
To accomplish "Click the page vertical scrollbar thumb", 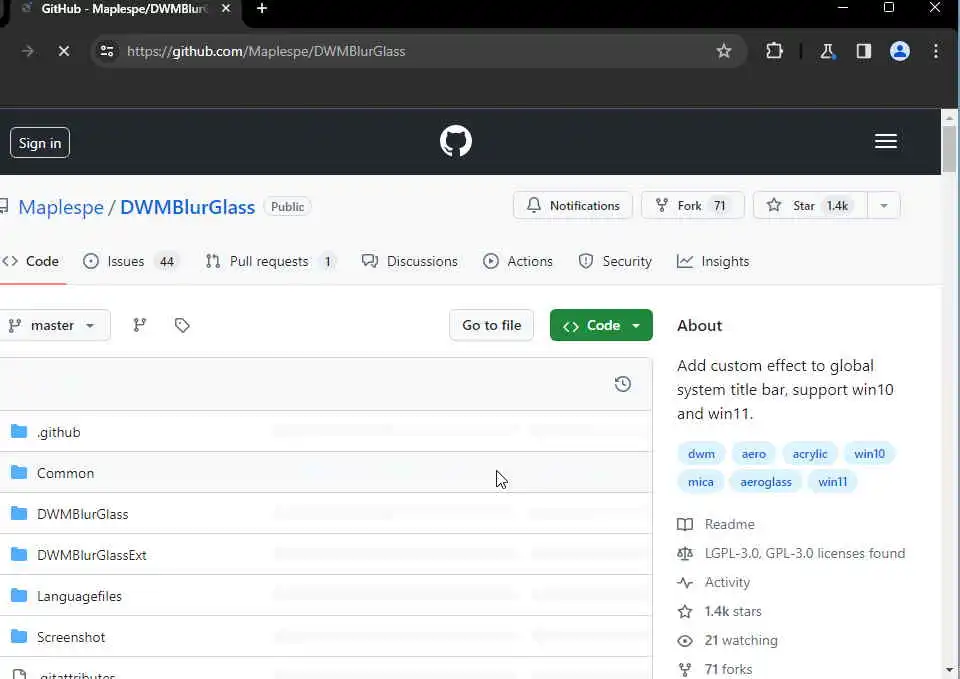I will (x=949, y=149).
